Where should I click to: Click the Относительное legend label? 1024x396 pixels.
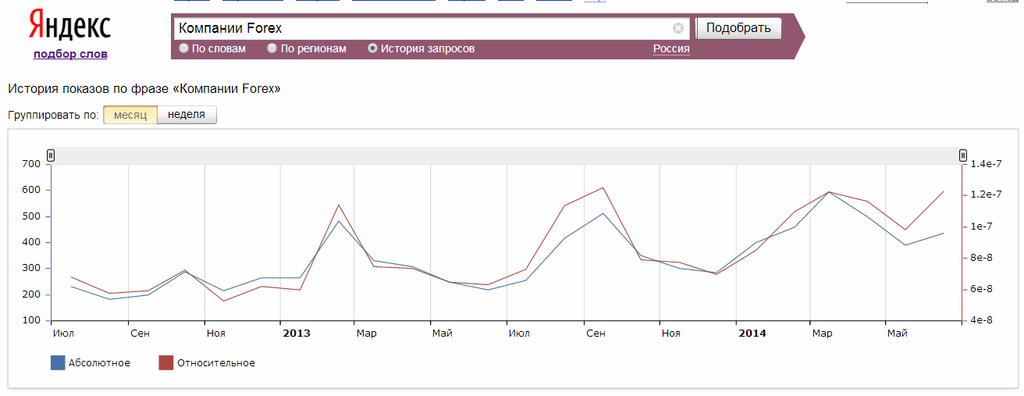pyautogui.click(x=216, y=363)
